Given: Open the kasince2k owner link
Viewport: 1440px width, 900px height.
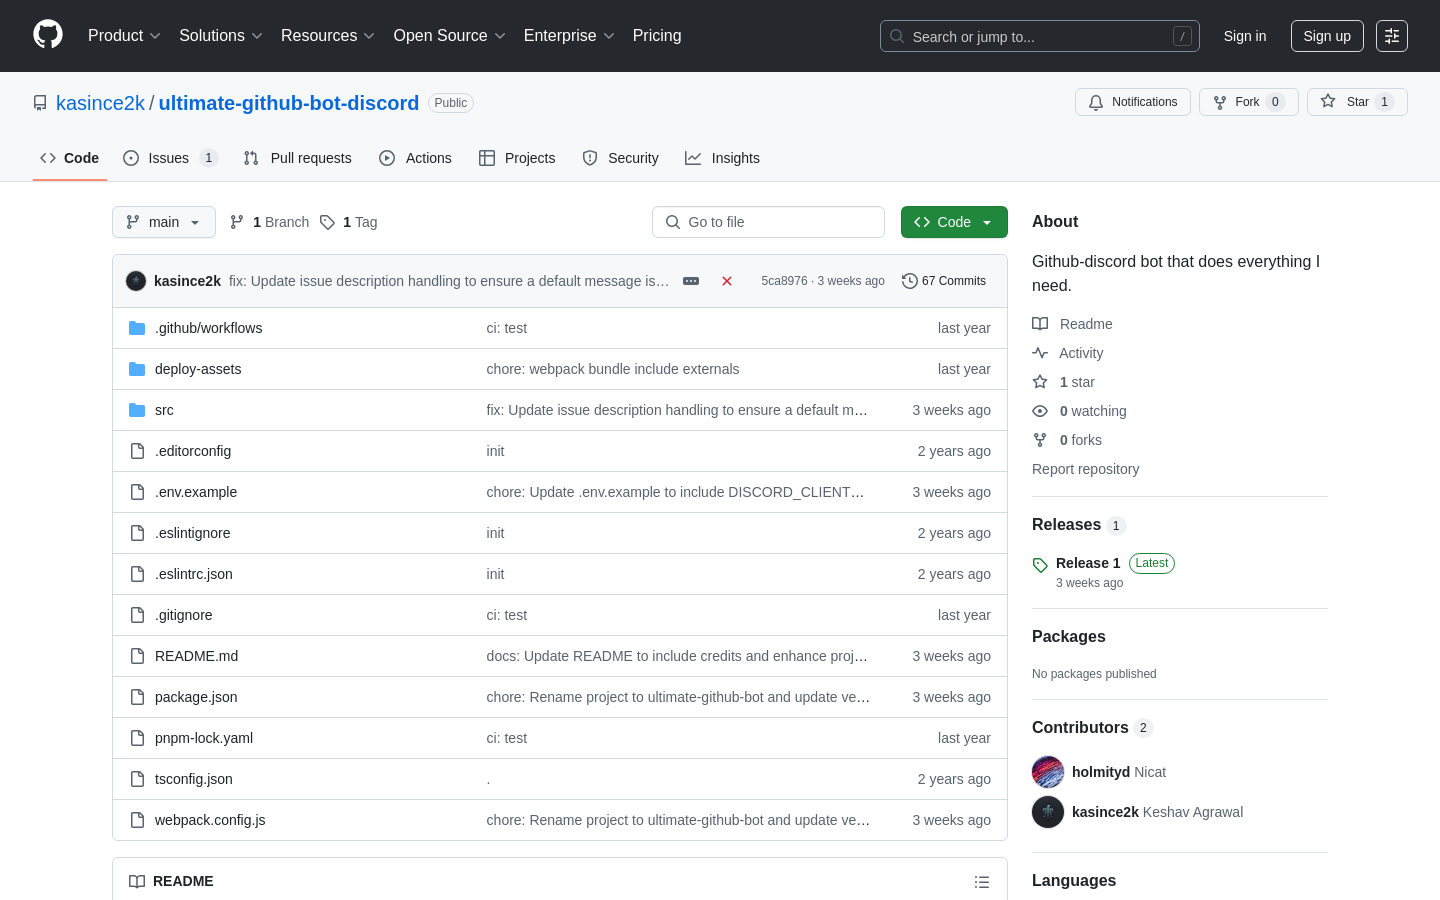Looking at the screenshot, I should point(100,103).
